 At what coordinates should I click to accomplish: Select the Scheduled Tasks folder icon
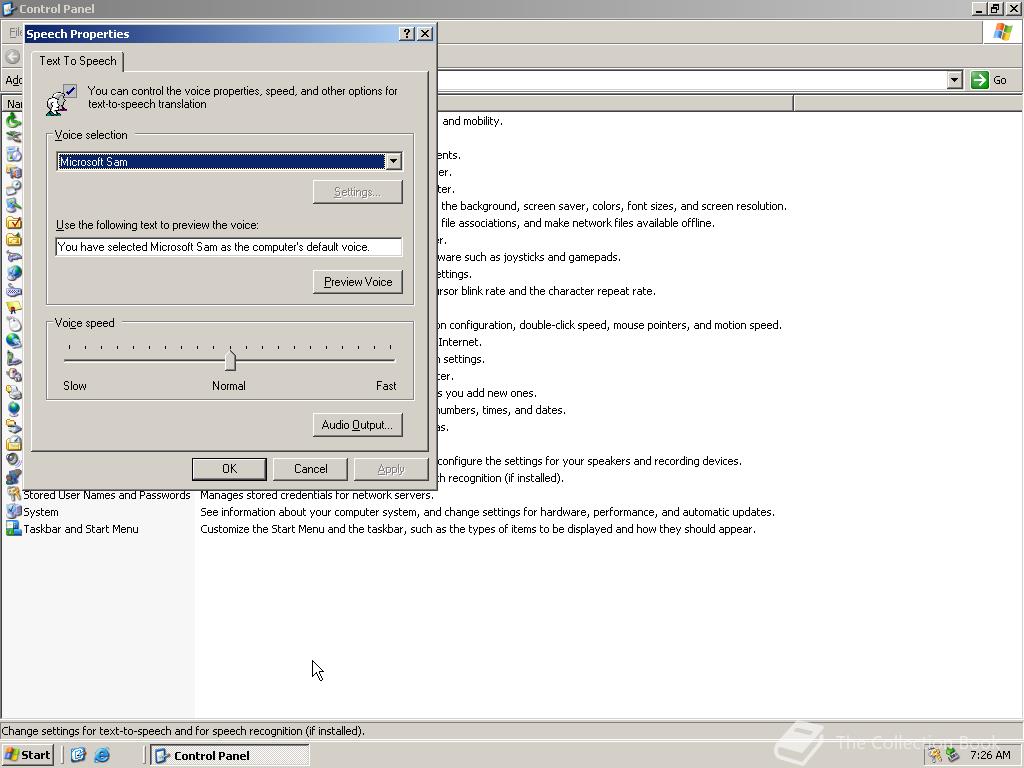pyautogui.click(x=14, y=443)
